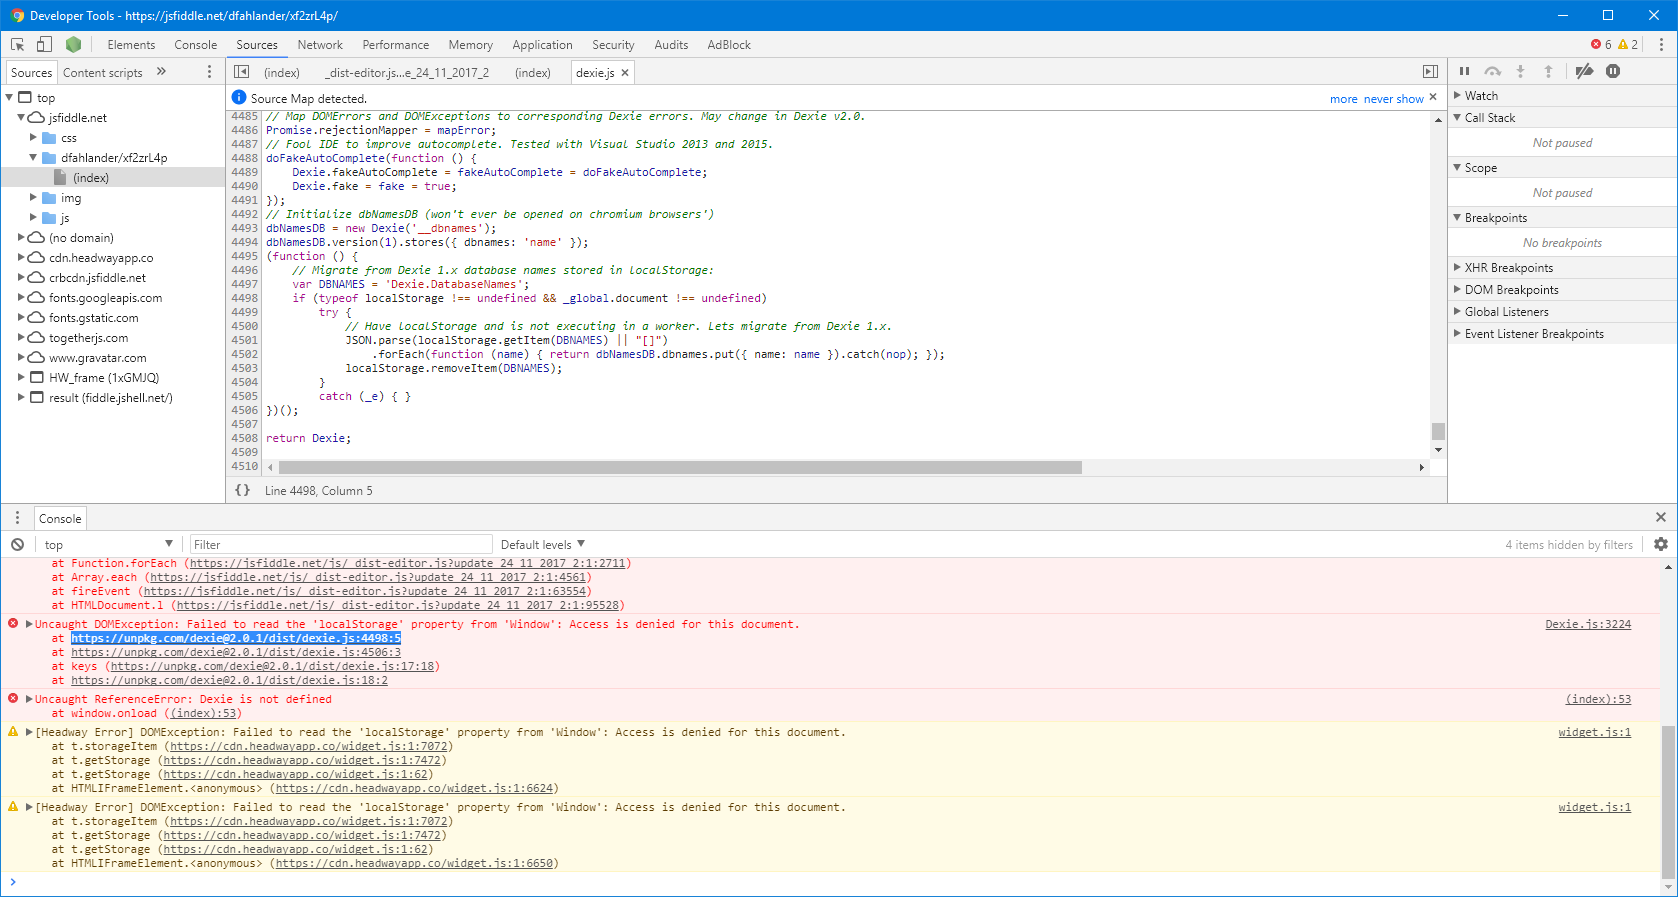
Task: Open the highlighted dexie.js:4498:5 stack link
Action: click(236, 638)
